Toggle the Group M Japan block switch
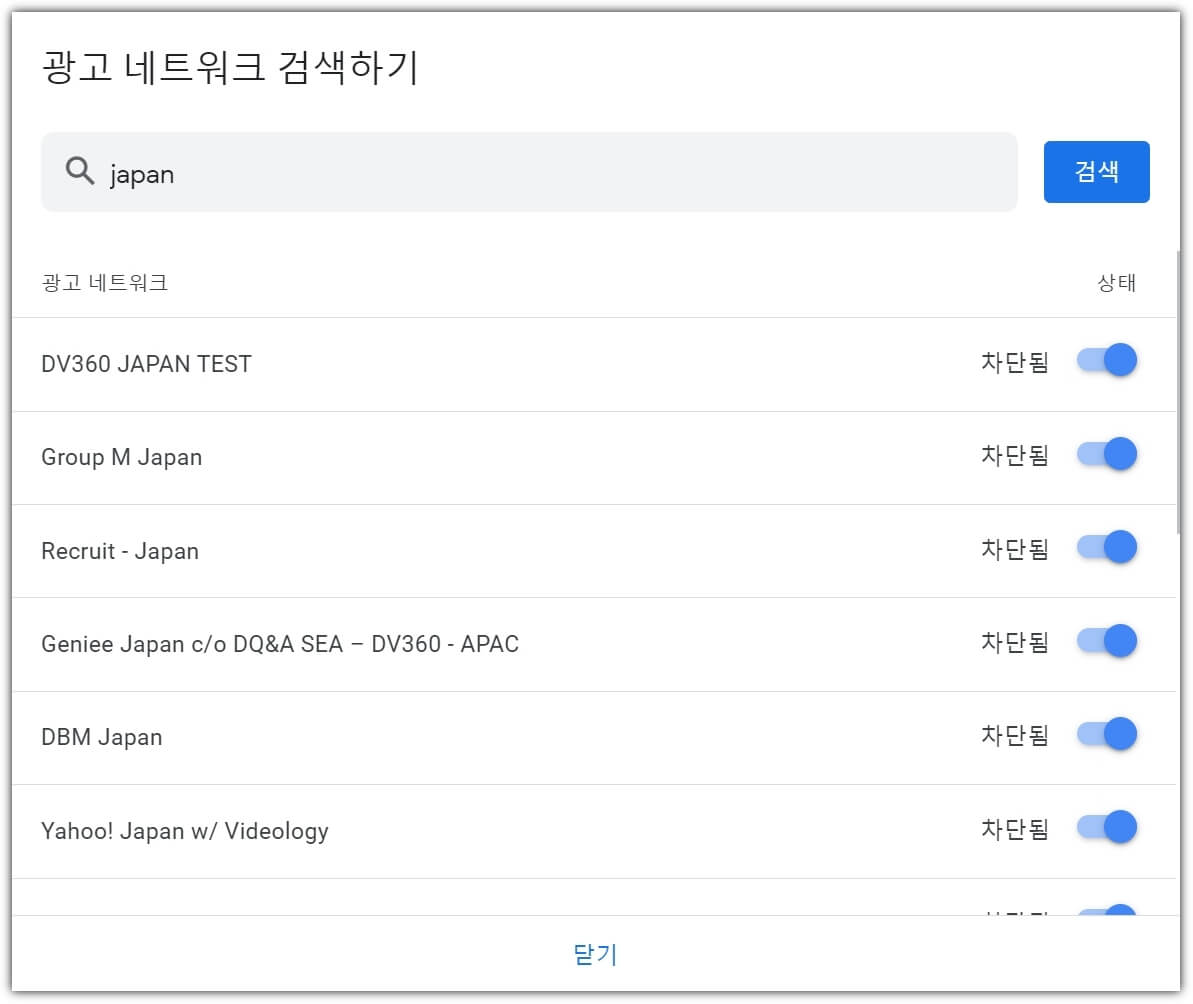Screen dimensions: 1193x1004 pos(1106,454)
